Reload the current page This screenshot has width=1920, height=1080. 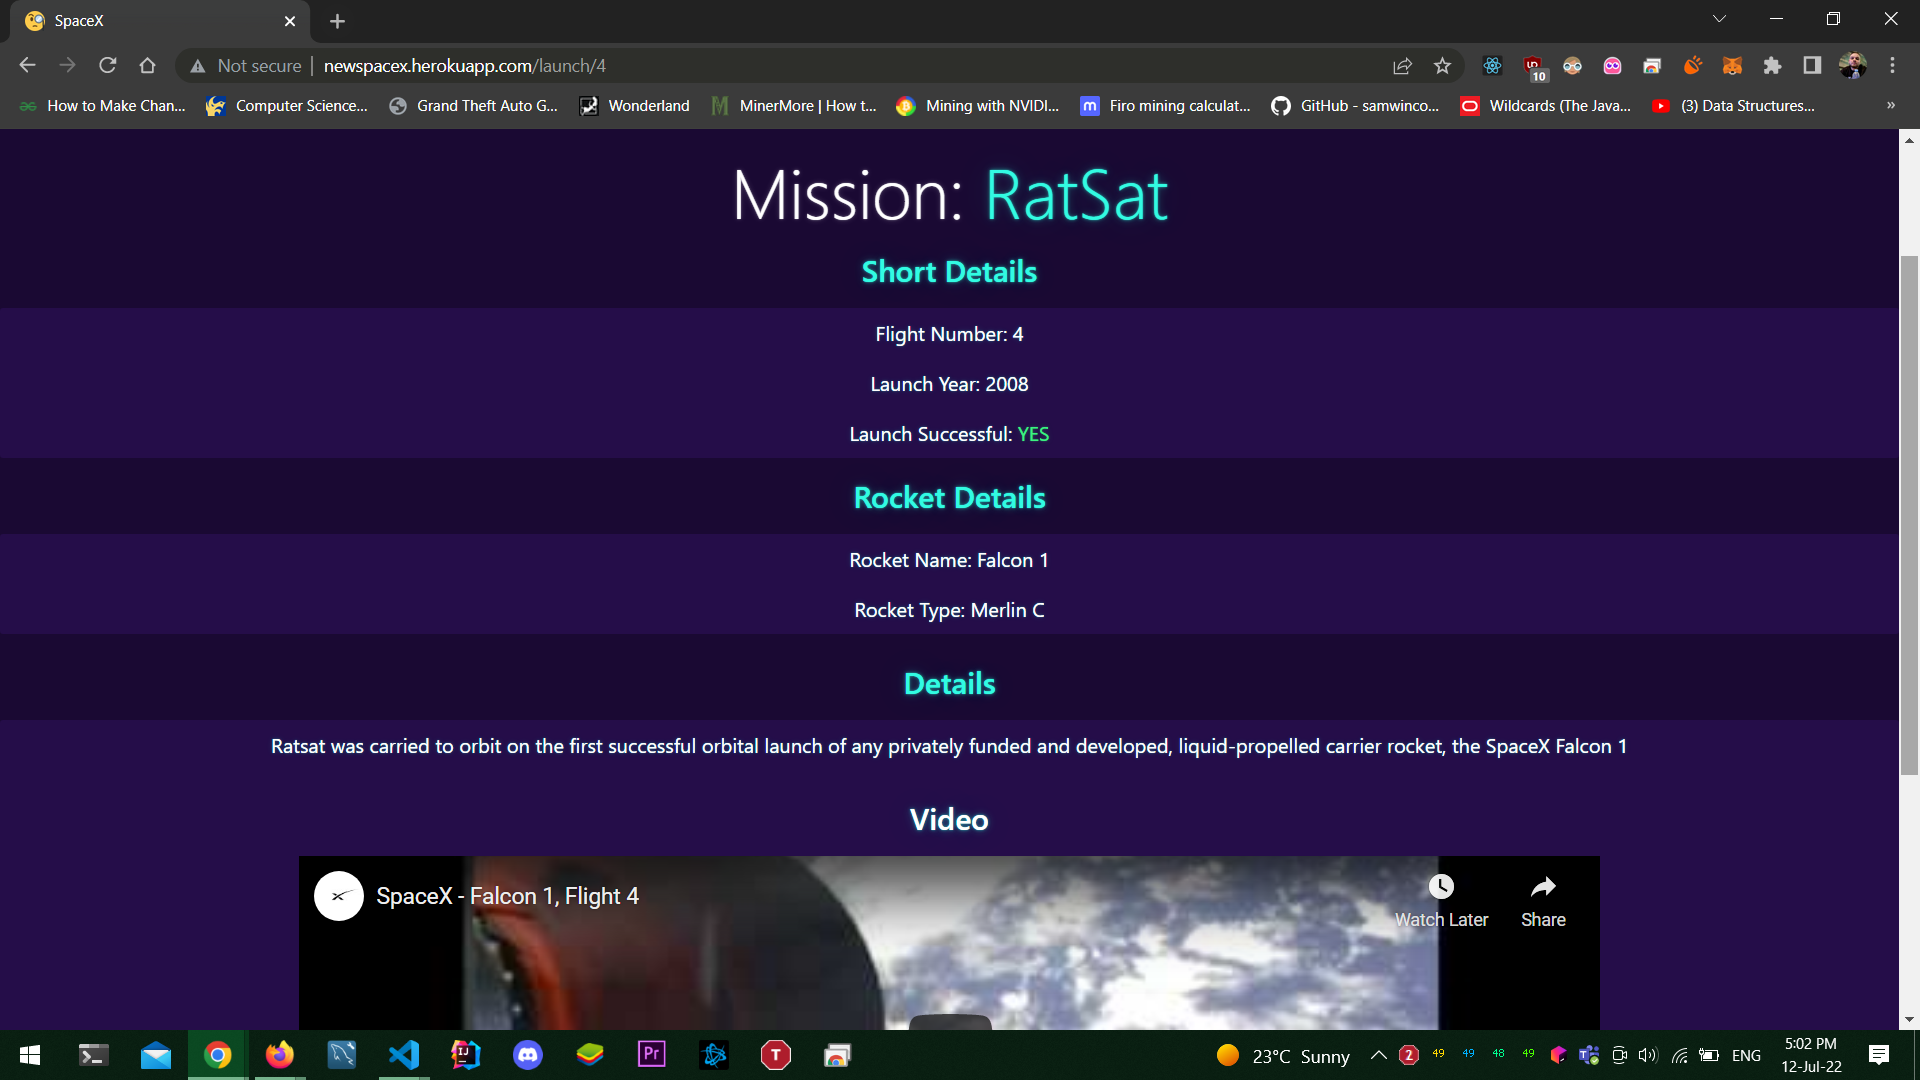click(108, 66)
